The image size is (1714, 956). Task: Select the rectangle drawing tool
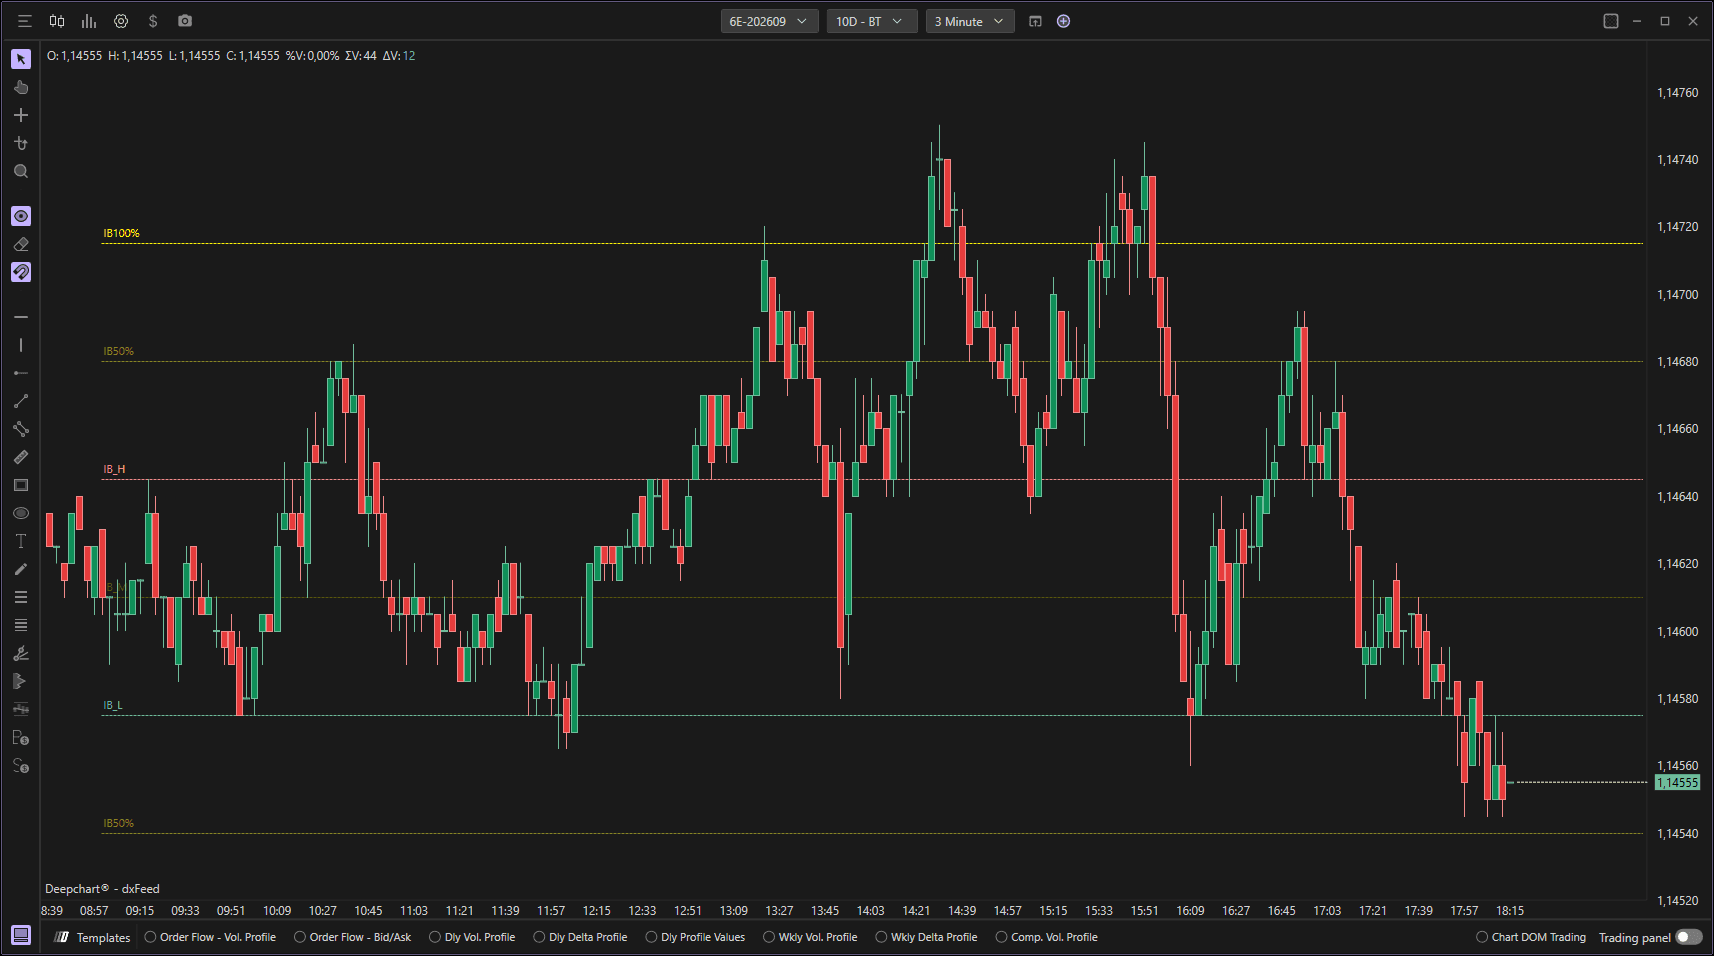(x=21, y=485)
